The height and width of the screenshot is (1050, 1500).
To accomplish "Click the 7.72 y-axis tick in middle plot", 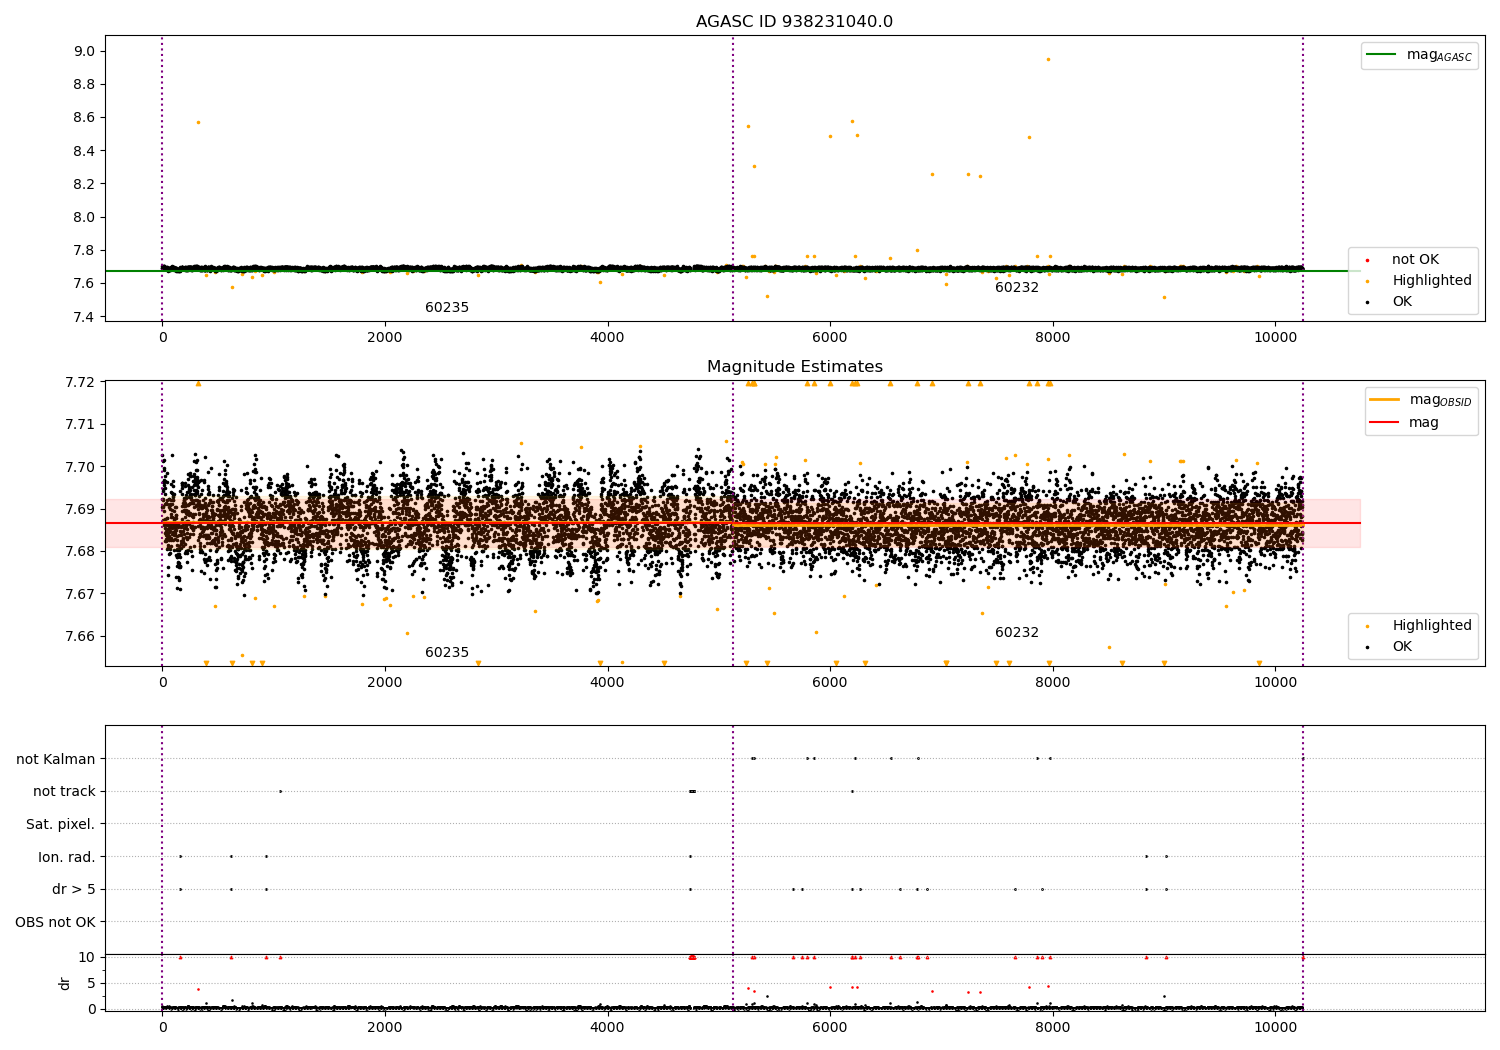I will 80,382.
